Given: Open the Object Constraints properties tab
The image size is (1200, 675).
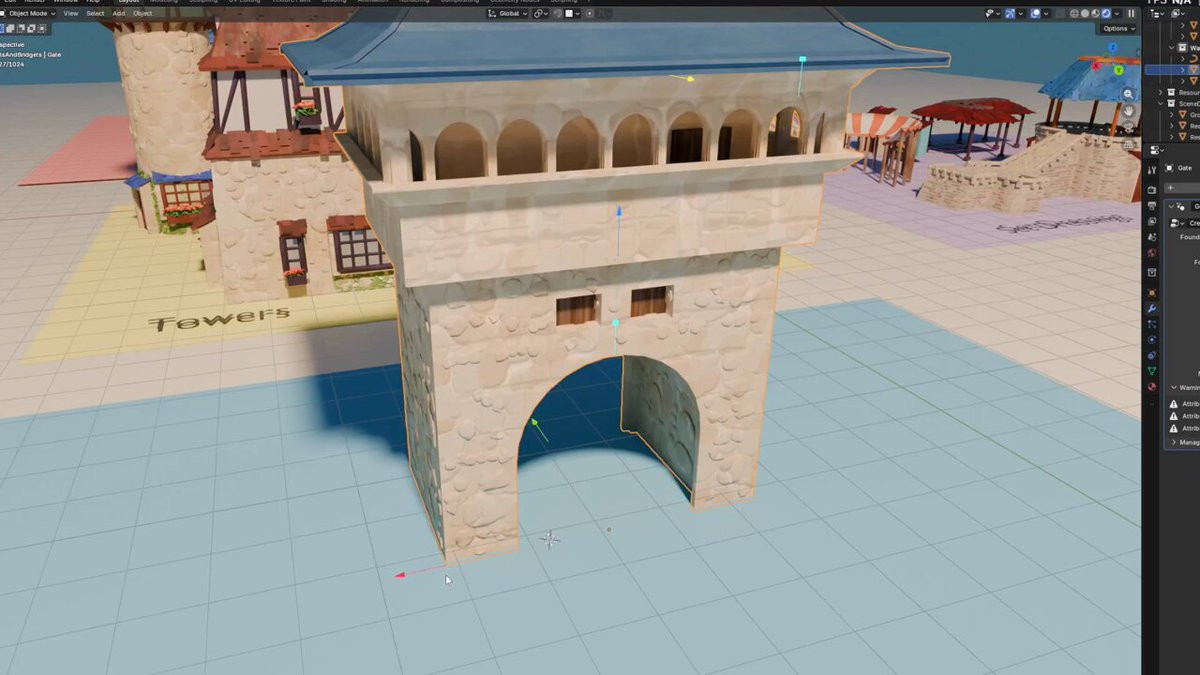Looking at the screenshot, I should [x=1152, y=355].
